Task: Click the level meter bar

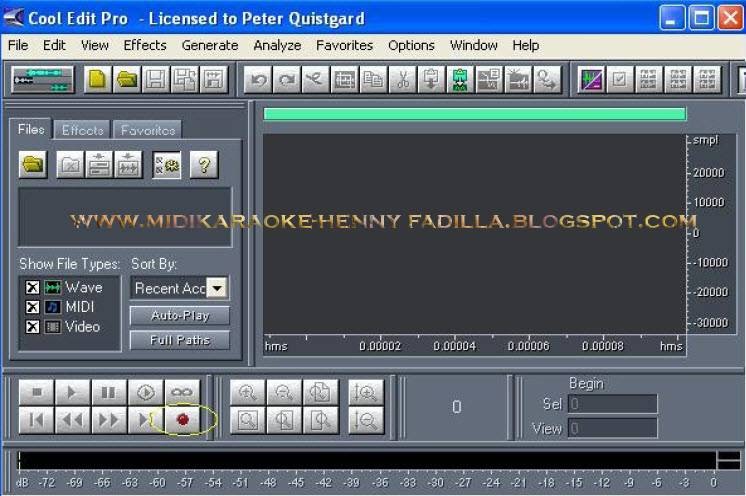Action: 367,460
